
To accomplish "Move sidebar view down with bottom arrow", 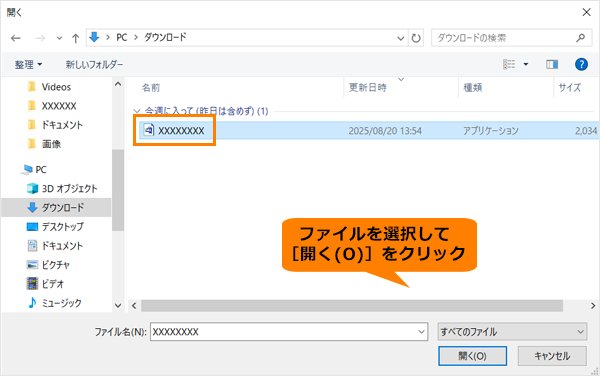I will [118, 306].
